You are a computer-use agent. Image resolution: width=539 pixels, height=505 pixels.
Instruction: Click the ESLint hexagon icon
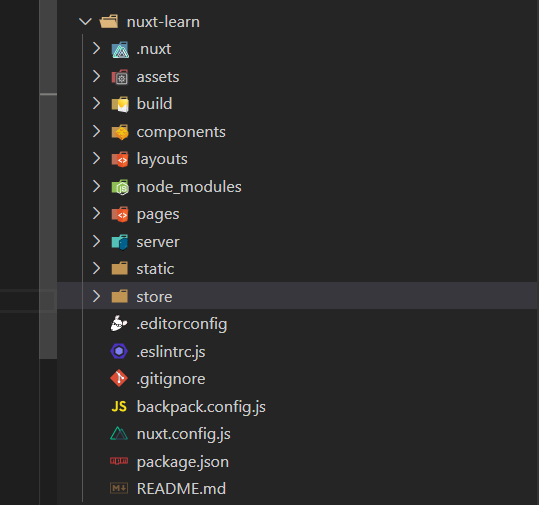[119, 351]
